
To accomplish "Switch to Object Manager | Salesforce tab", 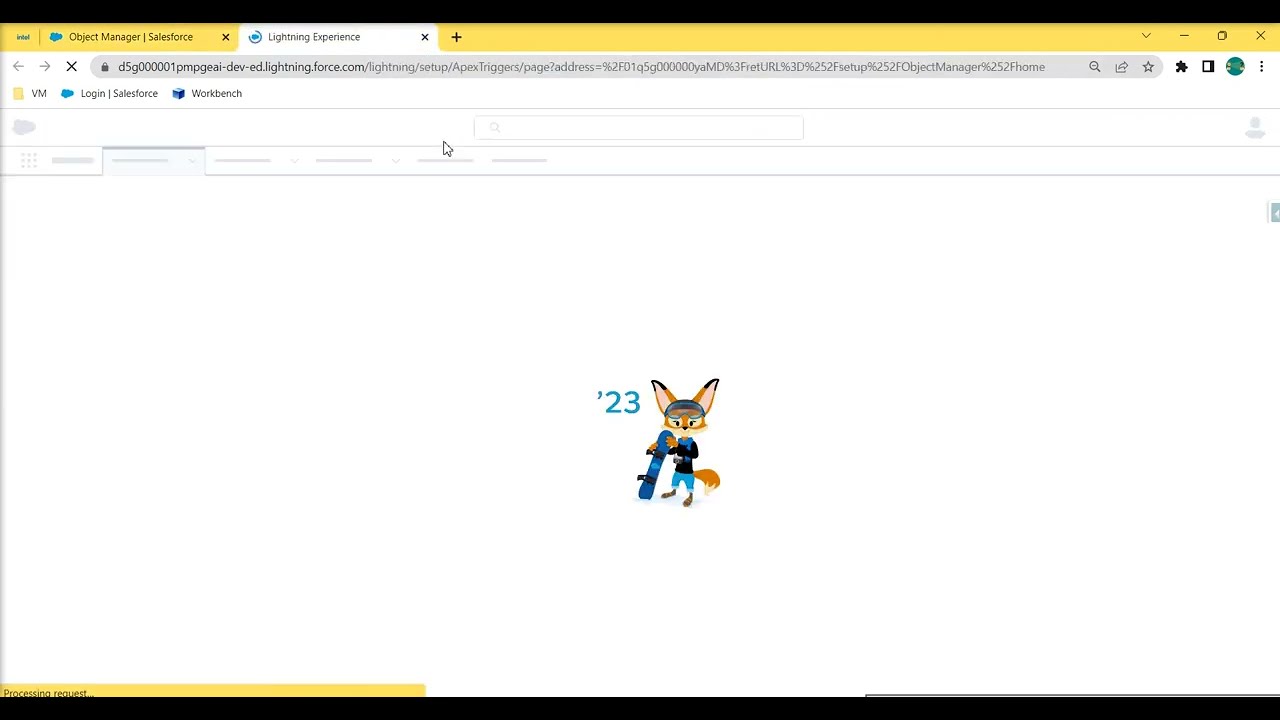I will coord(139,37).
